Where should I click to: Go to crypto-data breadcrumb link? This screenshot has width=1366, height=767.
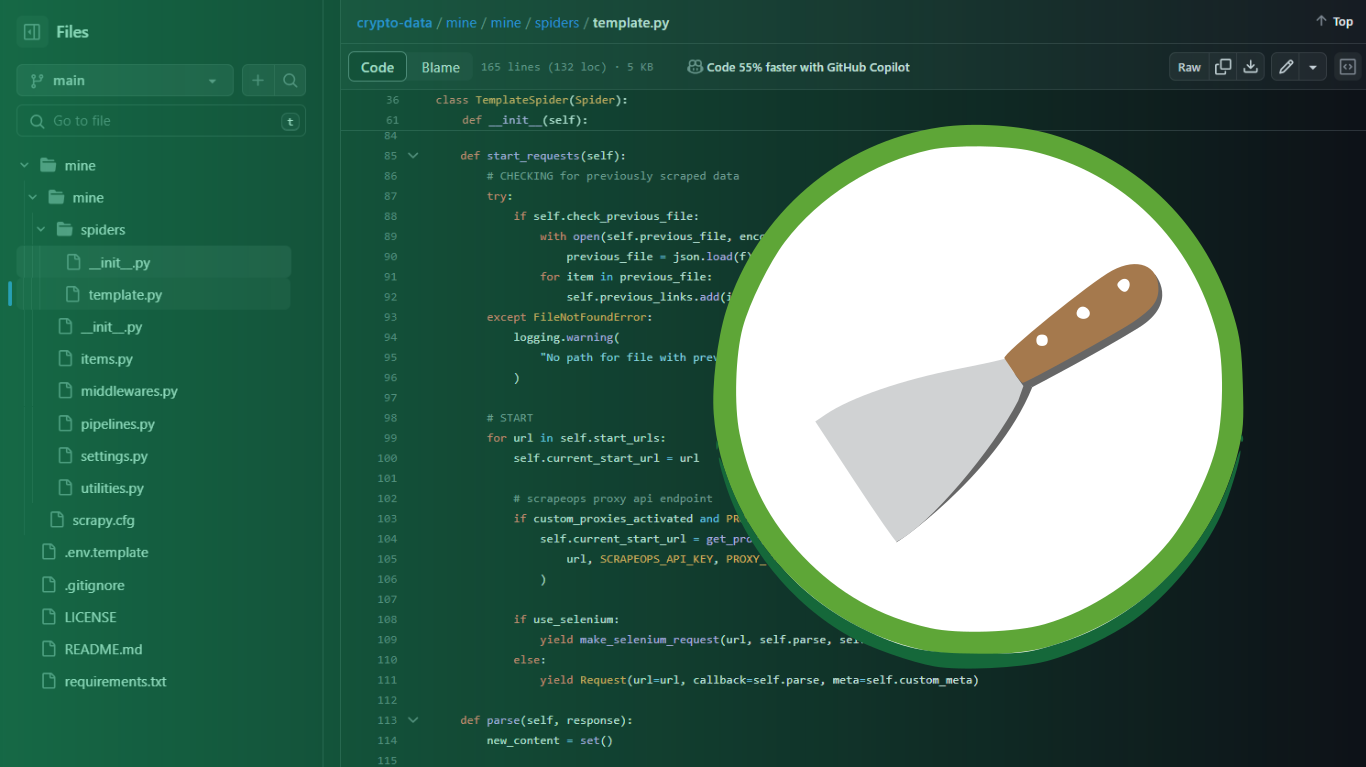click(x=394, y=22)
